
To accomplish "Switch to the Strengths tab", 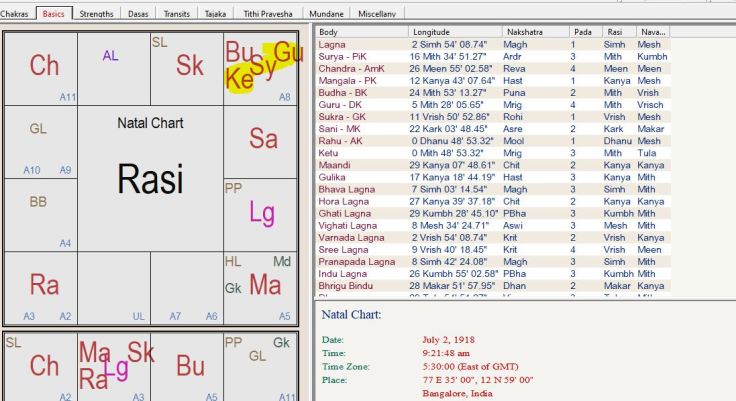I will tap(95, 14).
